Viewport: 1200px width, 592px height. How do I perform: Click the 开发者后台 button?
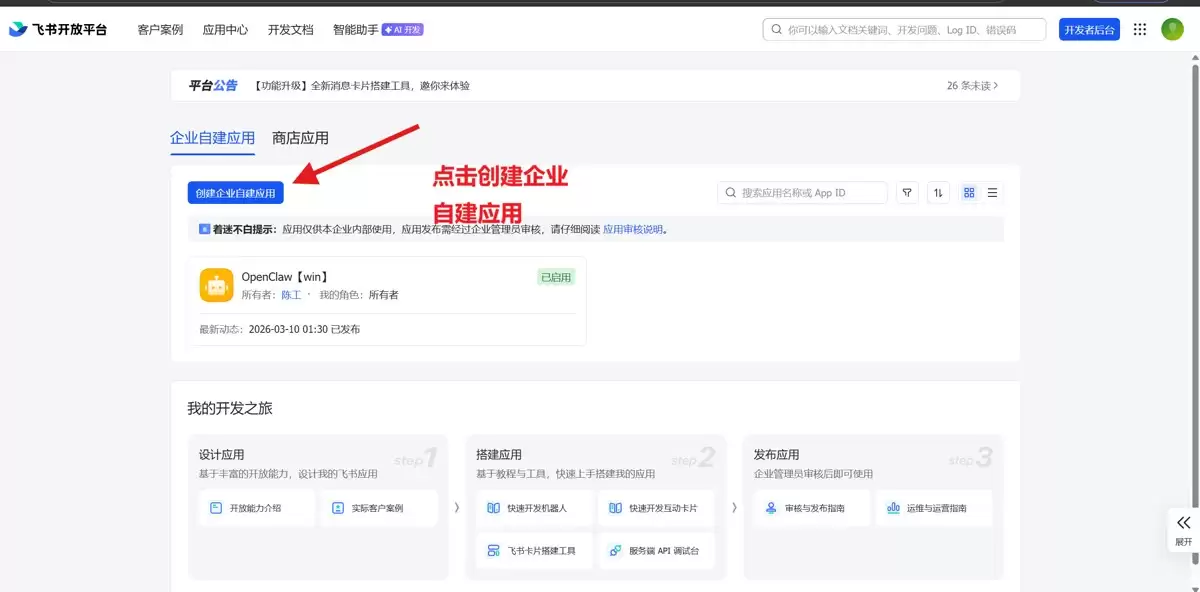pos(1089,30)
